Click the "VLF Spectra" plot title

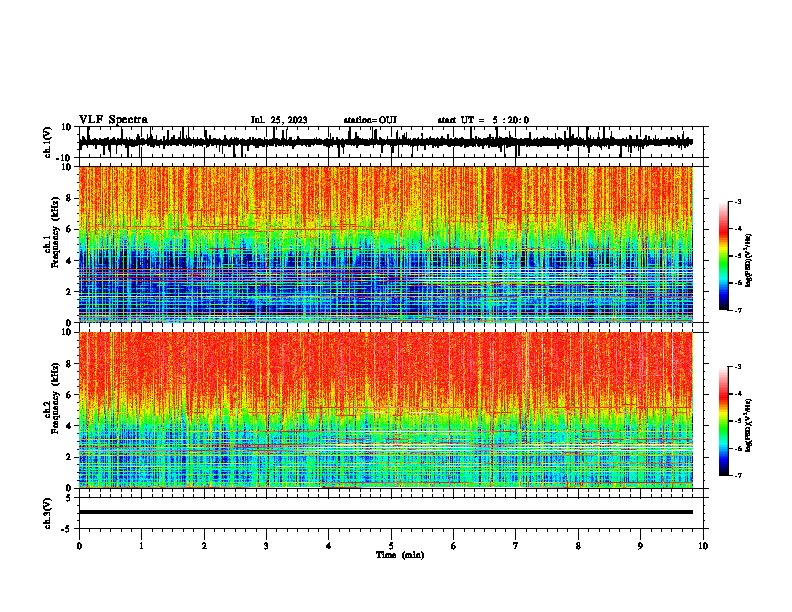pos(113,120)
